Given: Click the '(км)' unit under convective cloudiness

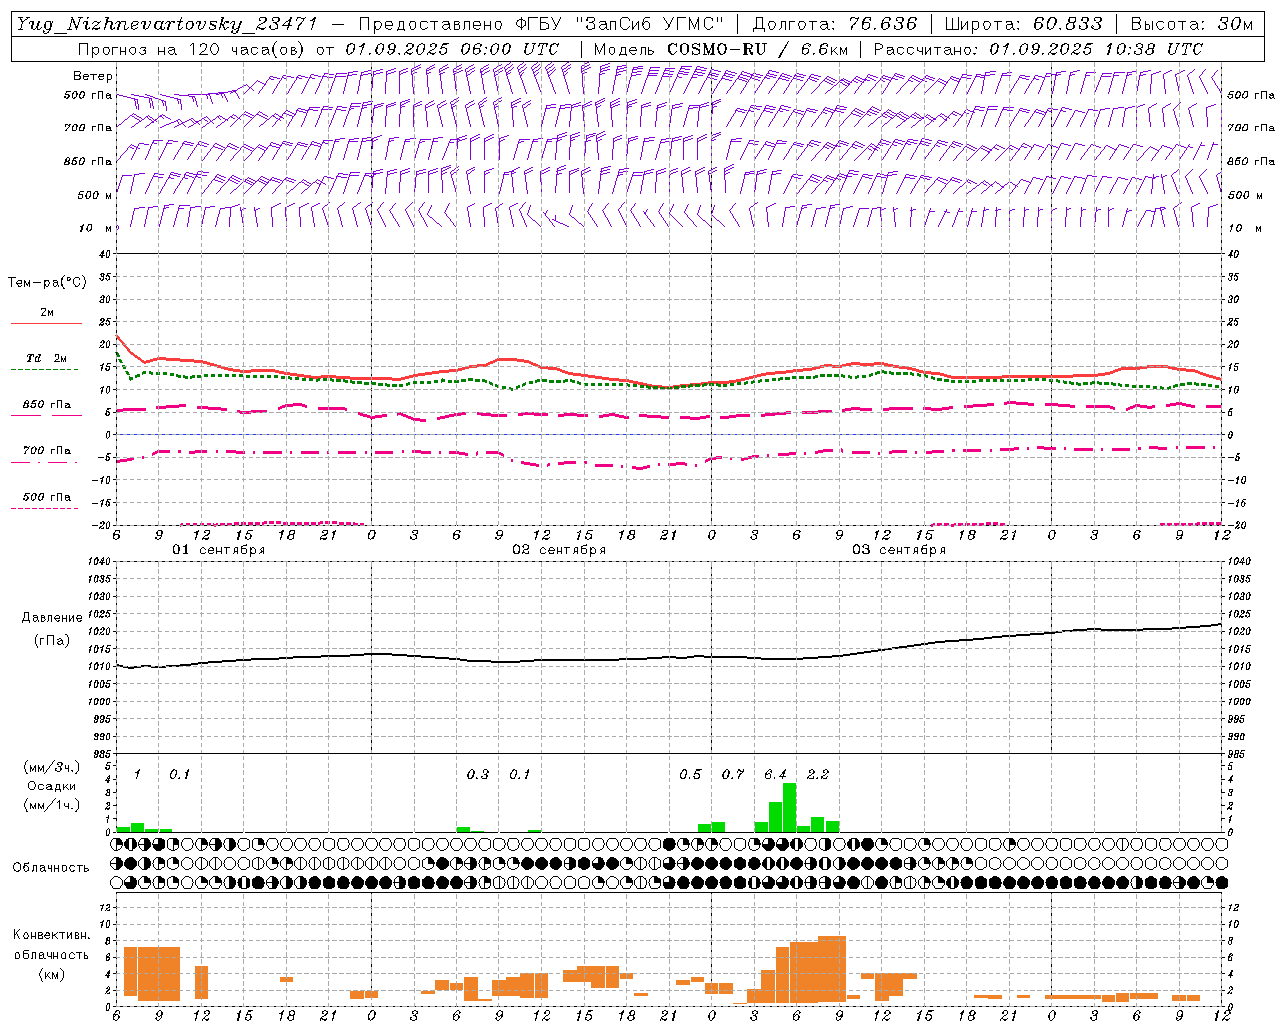Looking at the screenshot, I should click(51, 974).
